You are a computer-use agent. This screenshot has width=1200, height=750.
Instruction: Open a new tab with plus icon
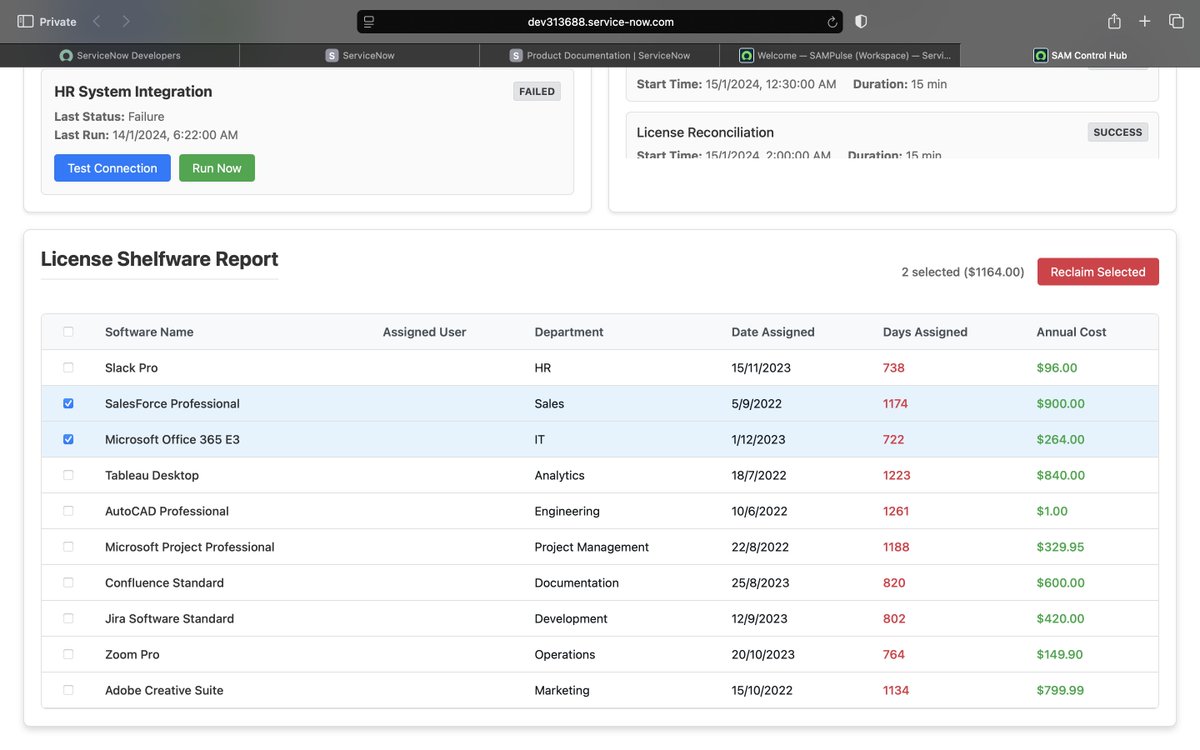point(1145,21)
